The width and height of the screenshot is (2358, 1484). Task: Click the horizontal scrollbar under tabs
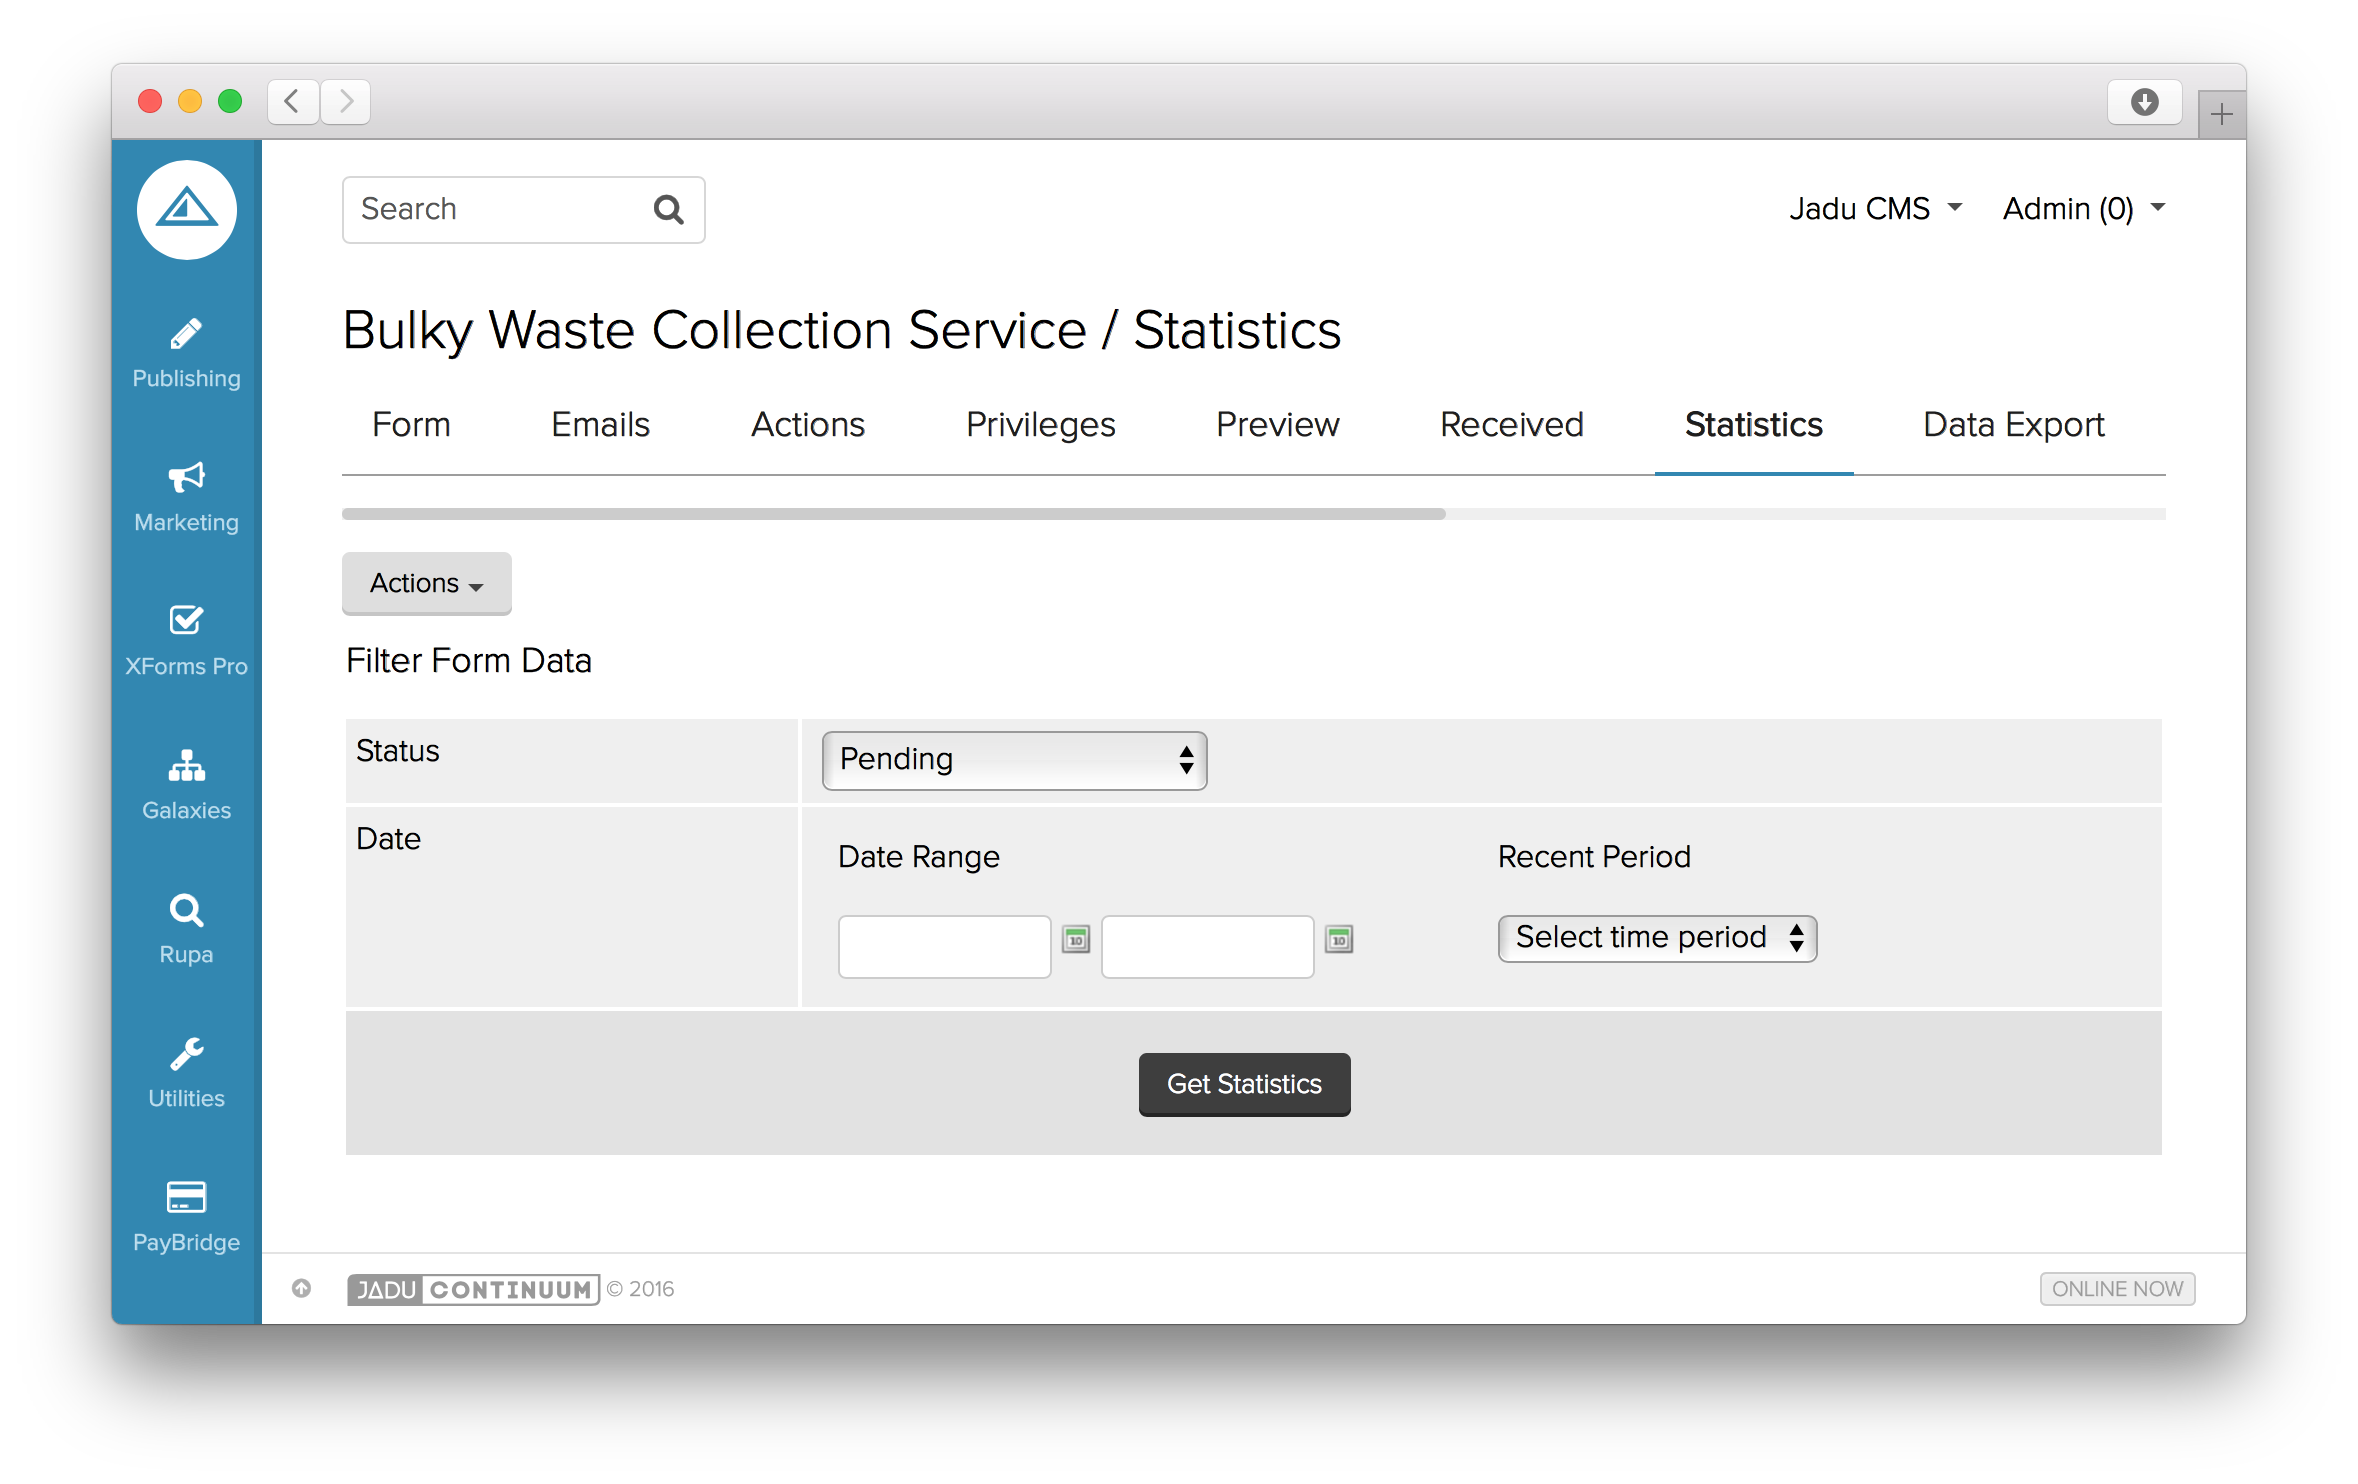point(893,514)
